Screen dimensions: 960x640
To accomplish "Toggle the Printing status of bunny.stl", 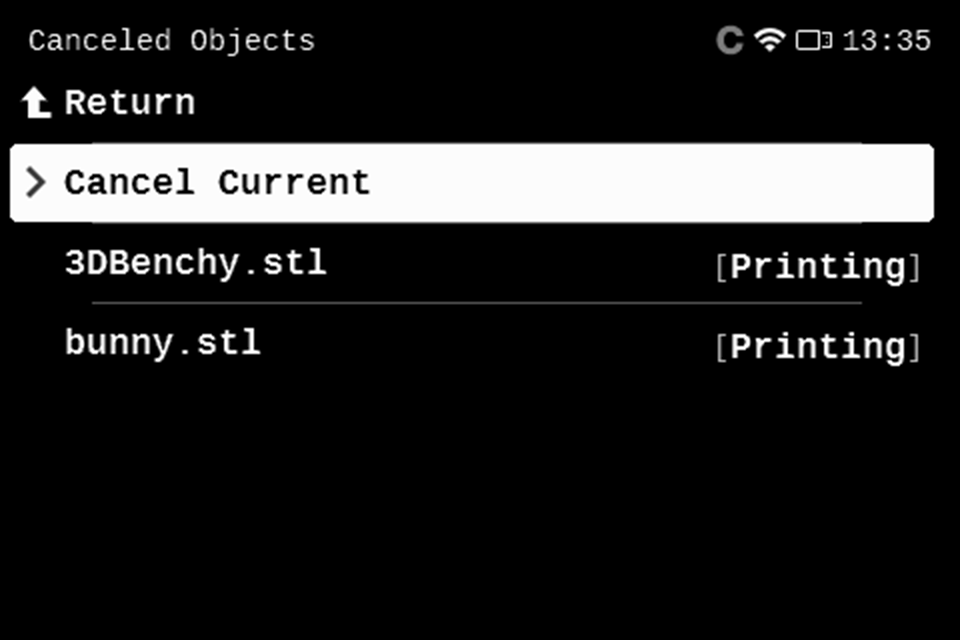I will [x=817, y=347].
